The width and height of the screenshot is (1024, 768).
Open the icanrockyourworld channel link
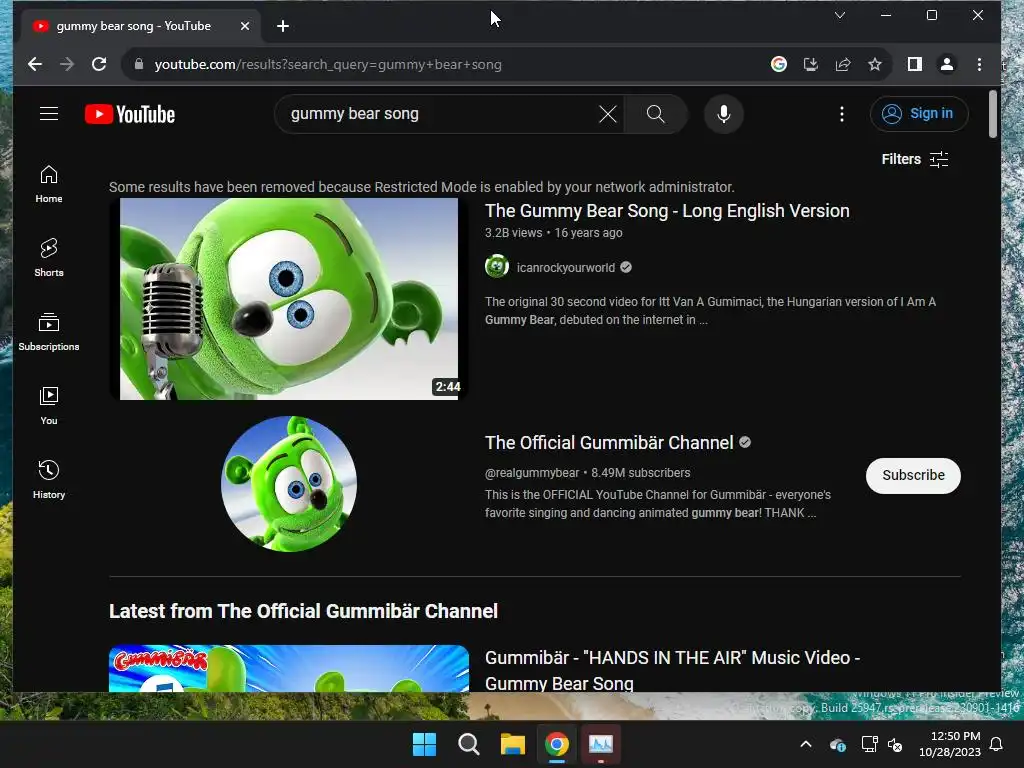tap(566, 268)
